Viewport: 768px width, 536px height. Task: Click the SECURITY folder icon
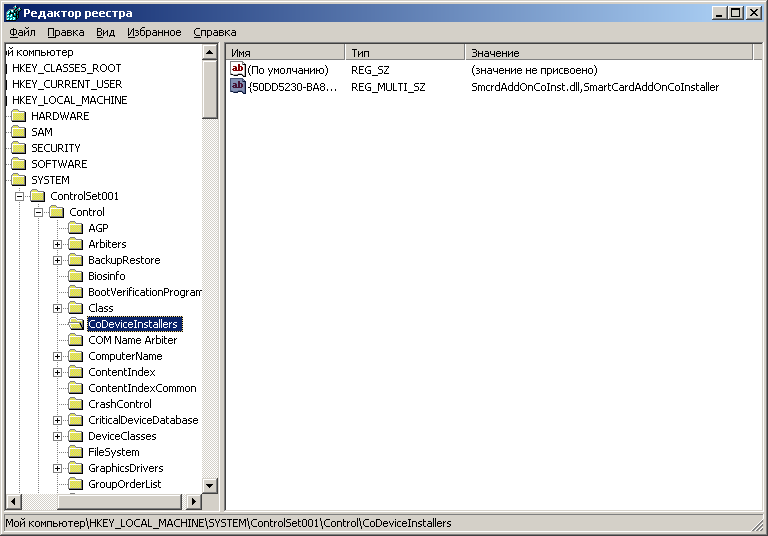(x=19, y=148)
